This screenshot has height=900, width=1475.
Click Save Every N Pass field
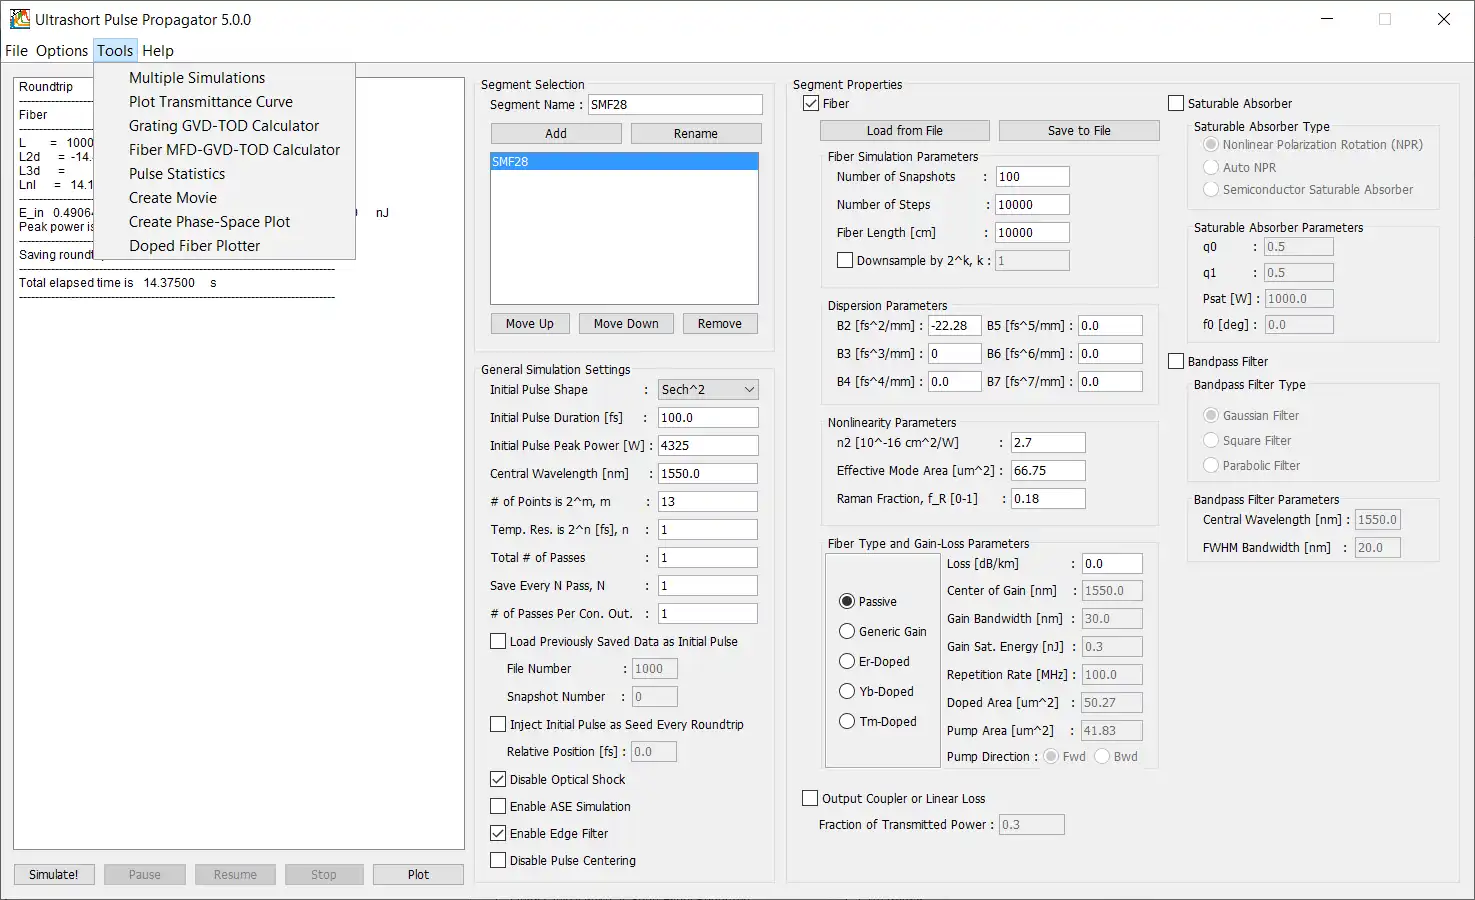(x=708, y=585)
